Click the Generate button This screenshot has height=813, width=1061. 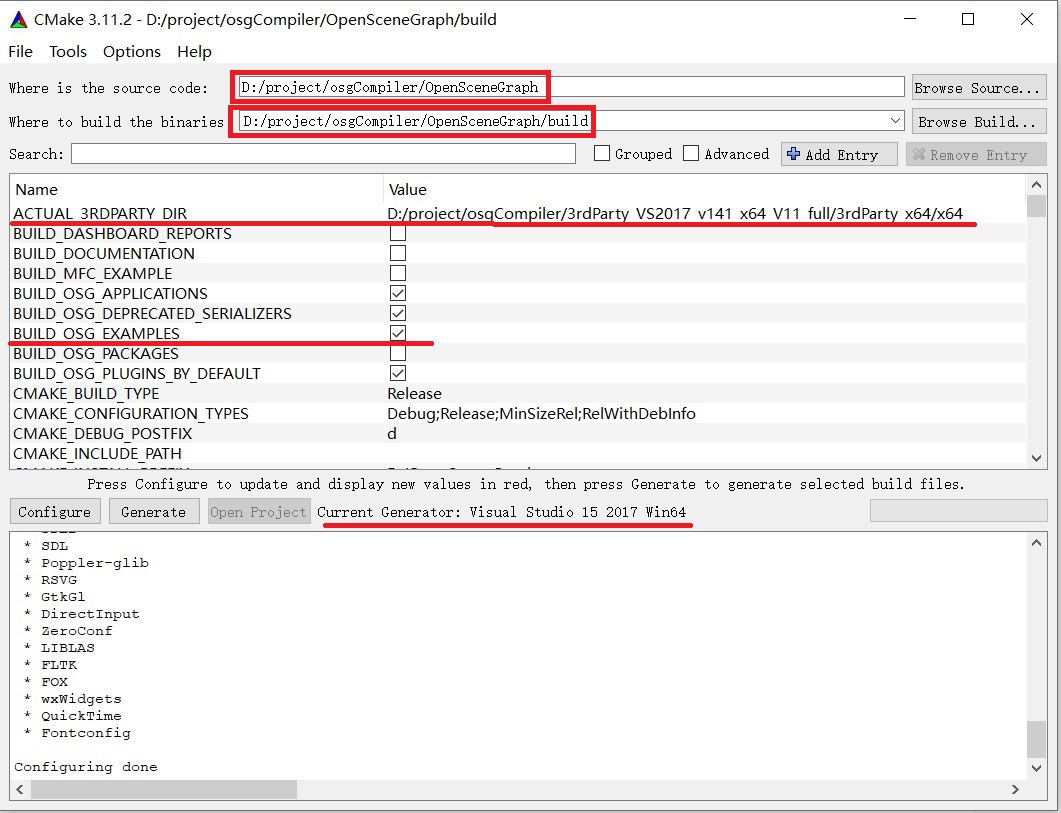[154, 512]
